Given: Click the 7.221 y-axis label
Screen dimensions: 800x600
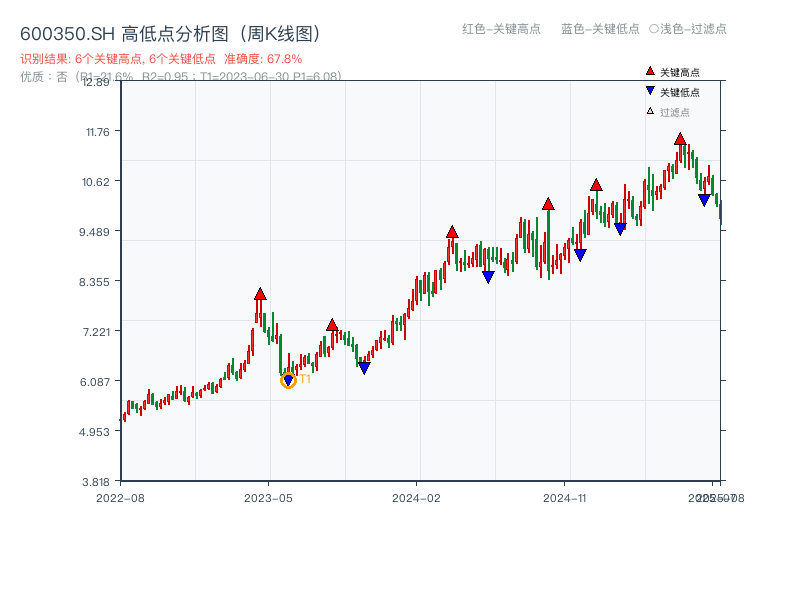Looking at the screenshot, I should point(96,332).
